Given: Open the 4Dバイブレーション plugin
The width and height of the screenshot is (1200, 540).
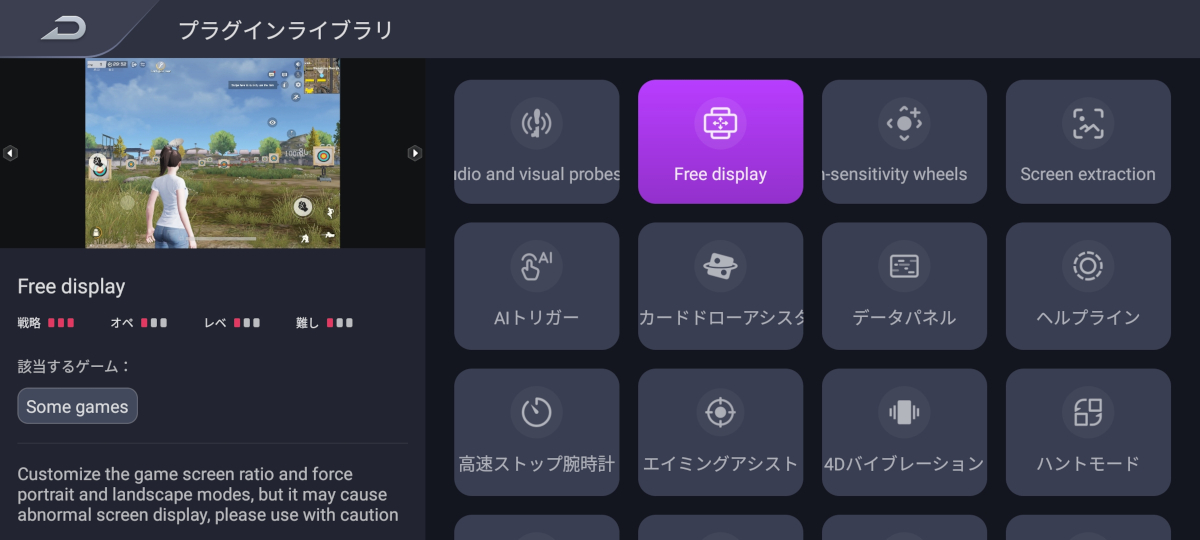Looking at the screenshot, I should pyautogui.click(x=904, y=432).
